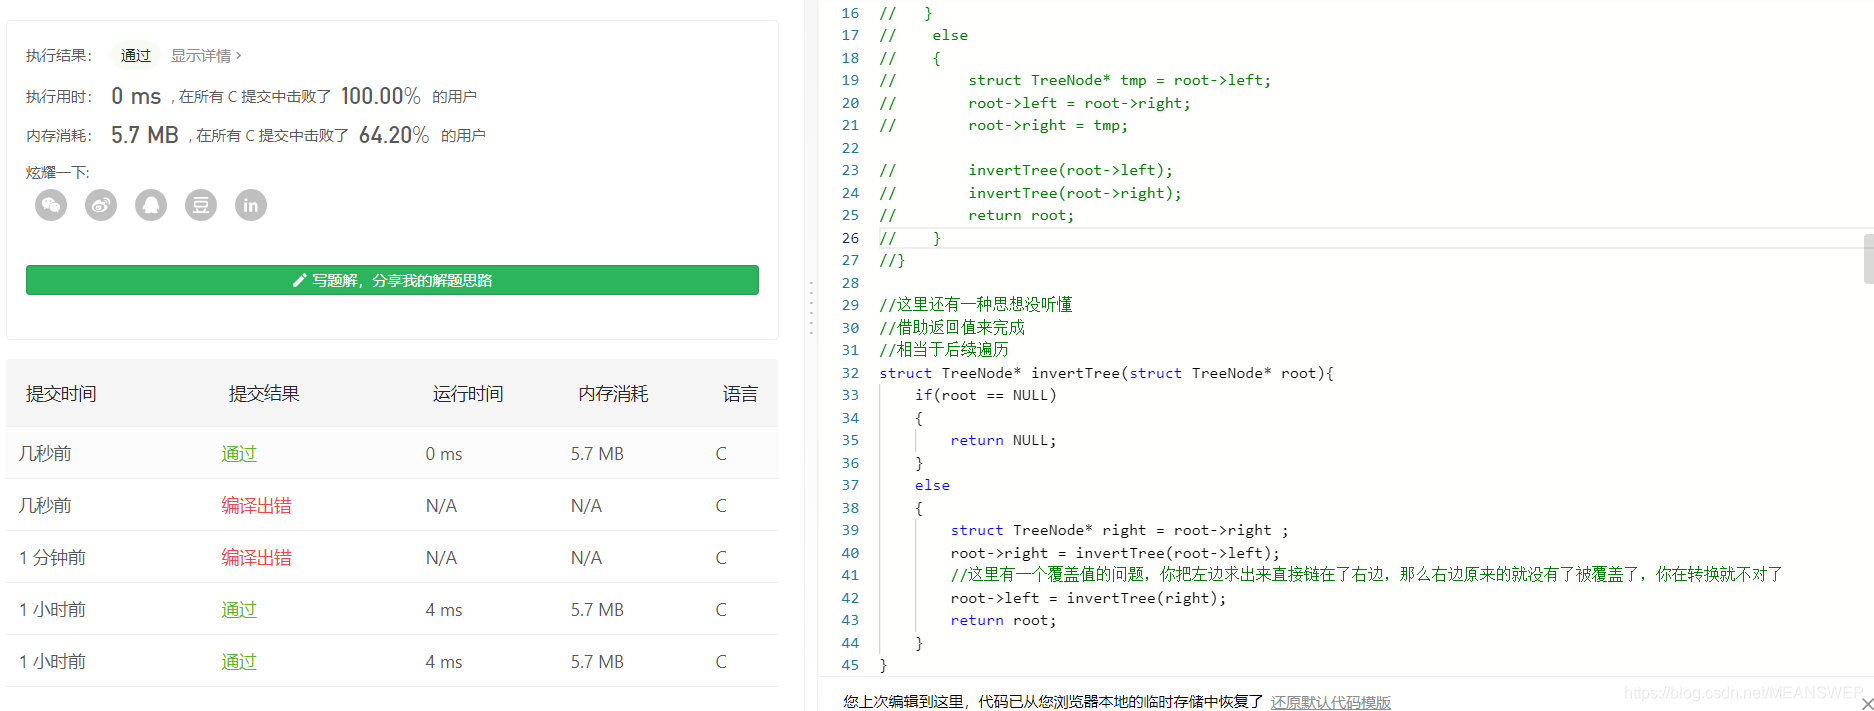The height and width of the screenshot is (711, 1874).
Task: Close the restore-notice bar with the X
Action: [1866, 704]
